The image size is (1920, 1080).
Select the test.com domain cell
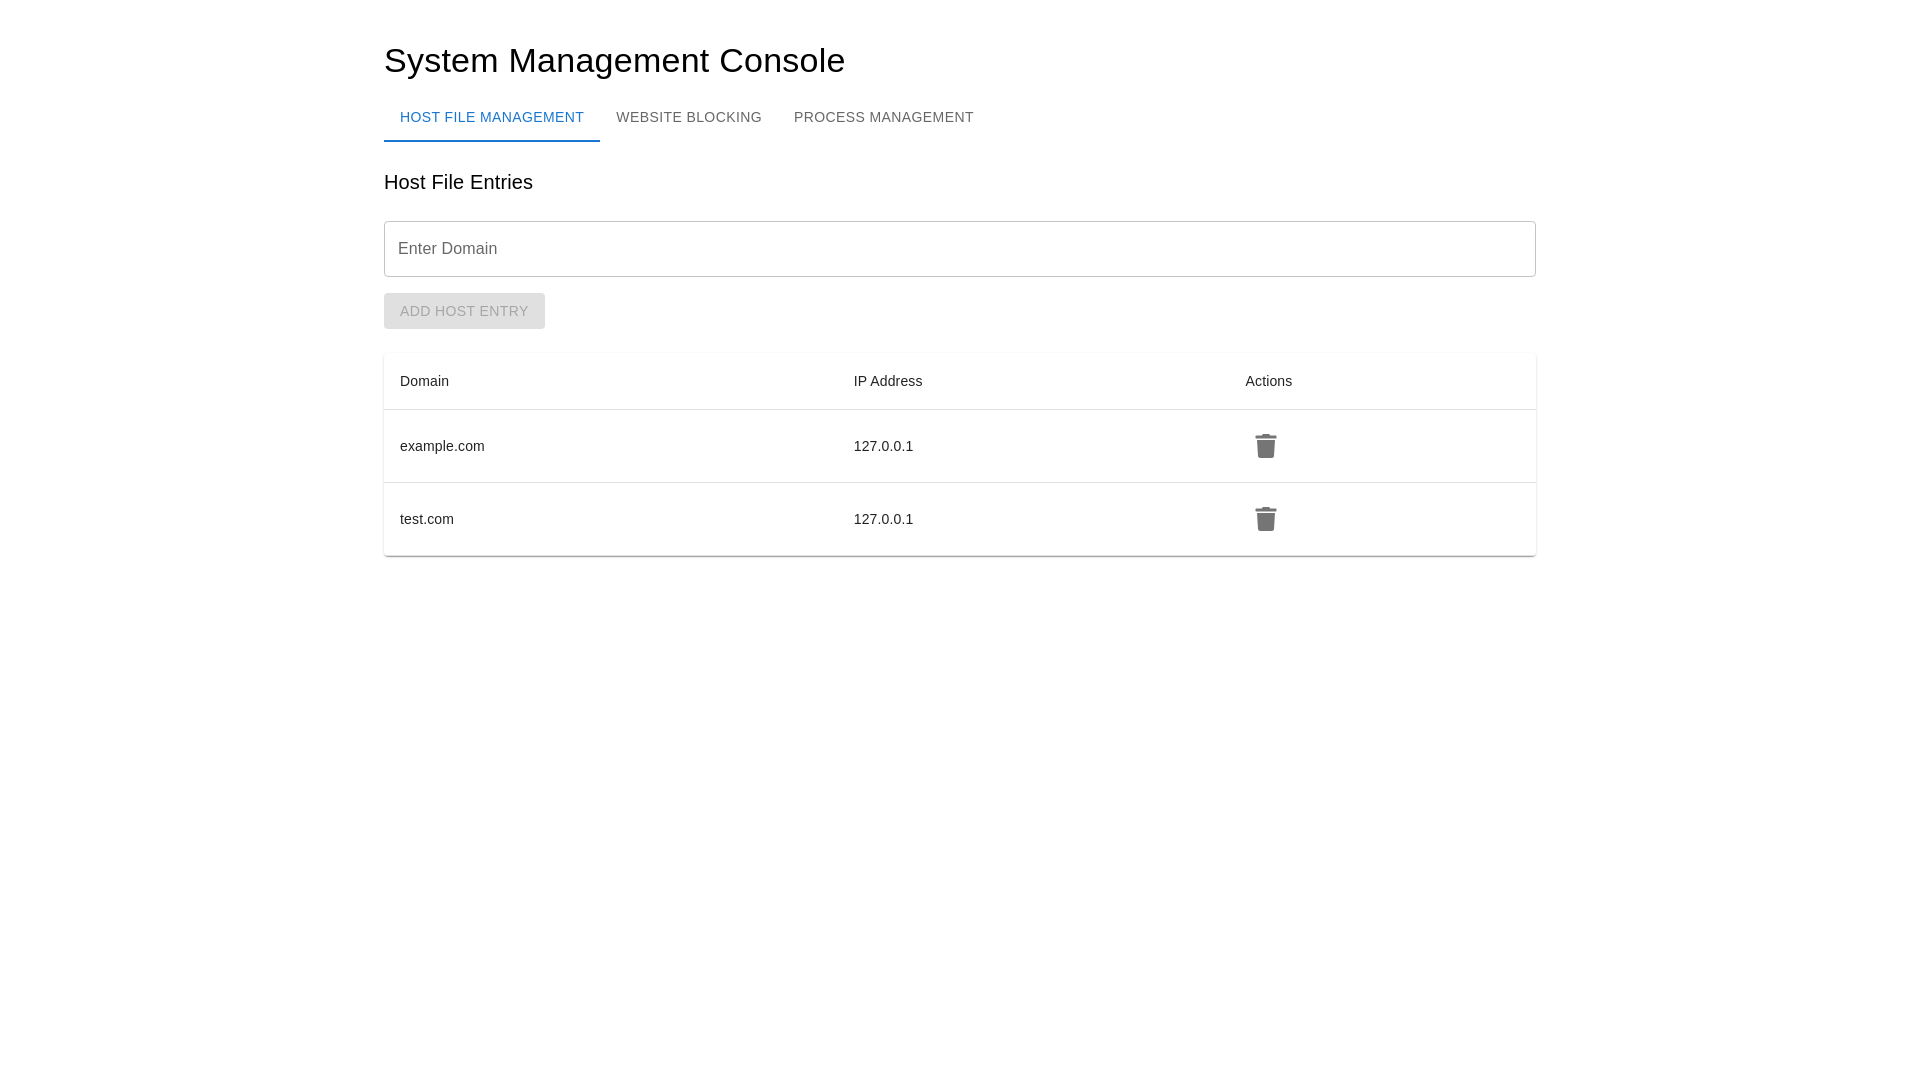pyautogui.click(x=611, y=519)
